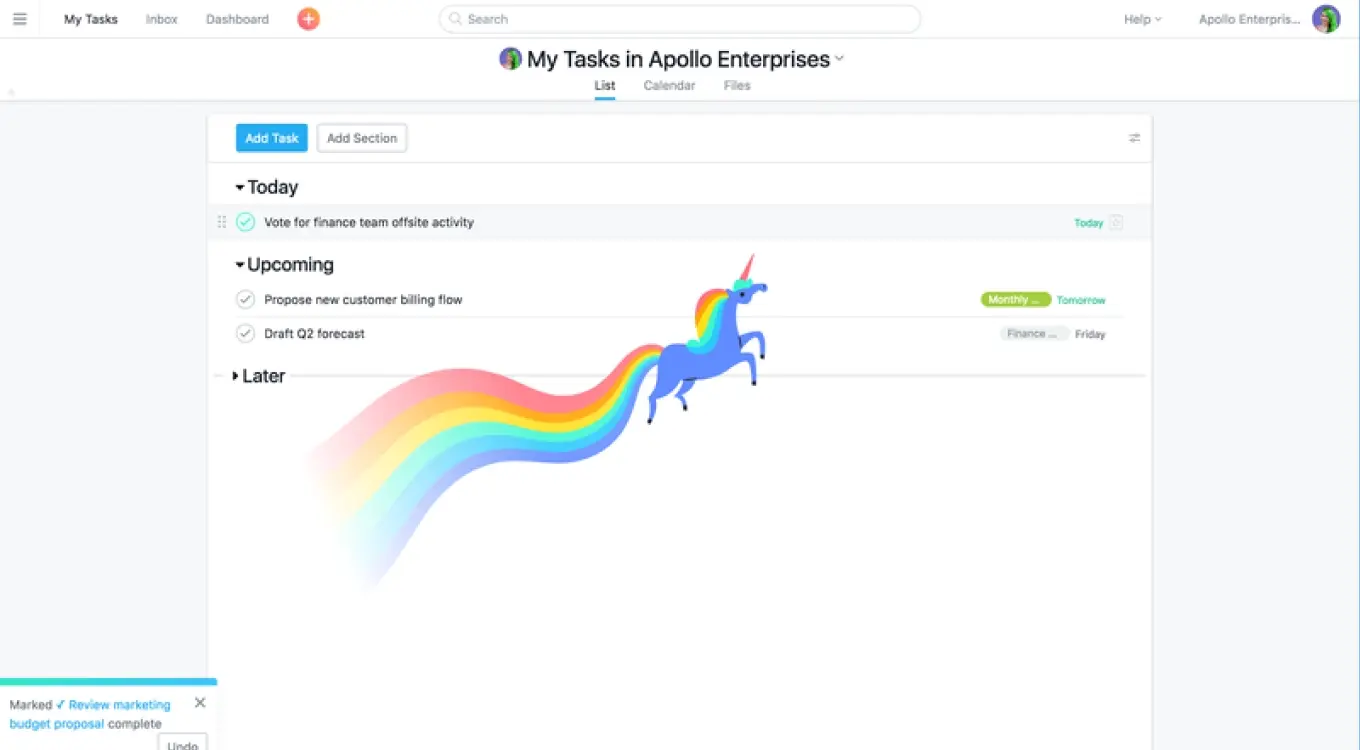Click the Add Task button
The width and height of the screenshot is (1360, 750).
click(271, 138)
